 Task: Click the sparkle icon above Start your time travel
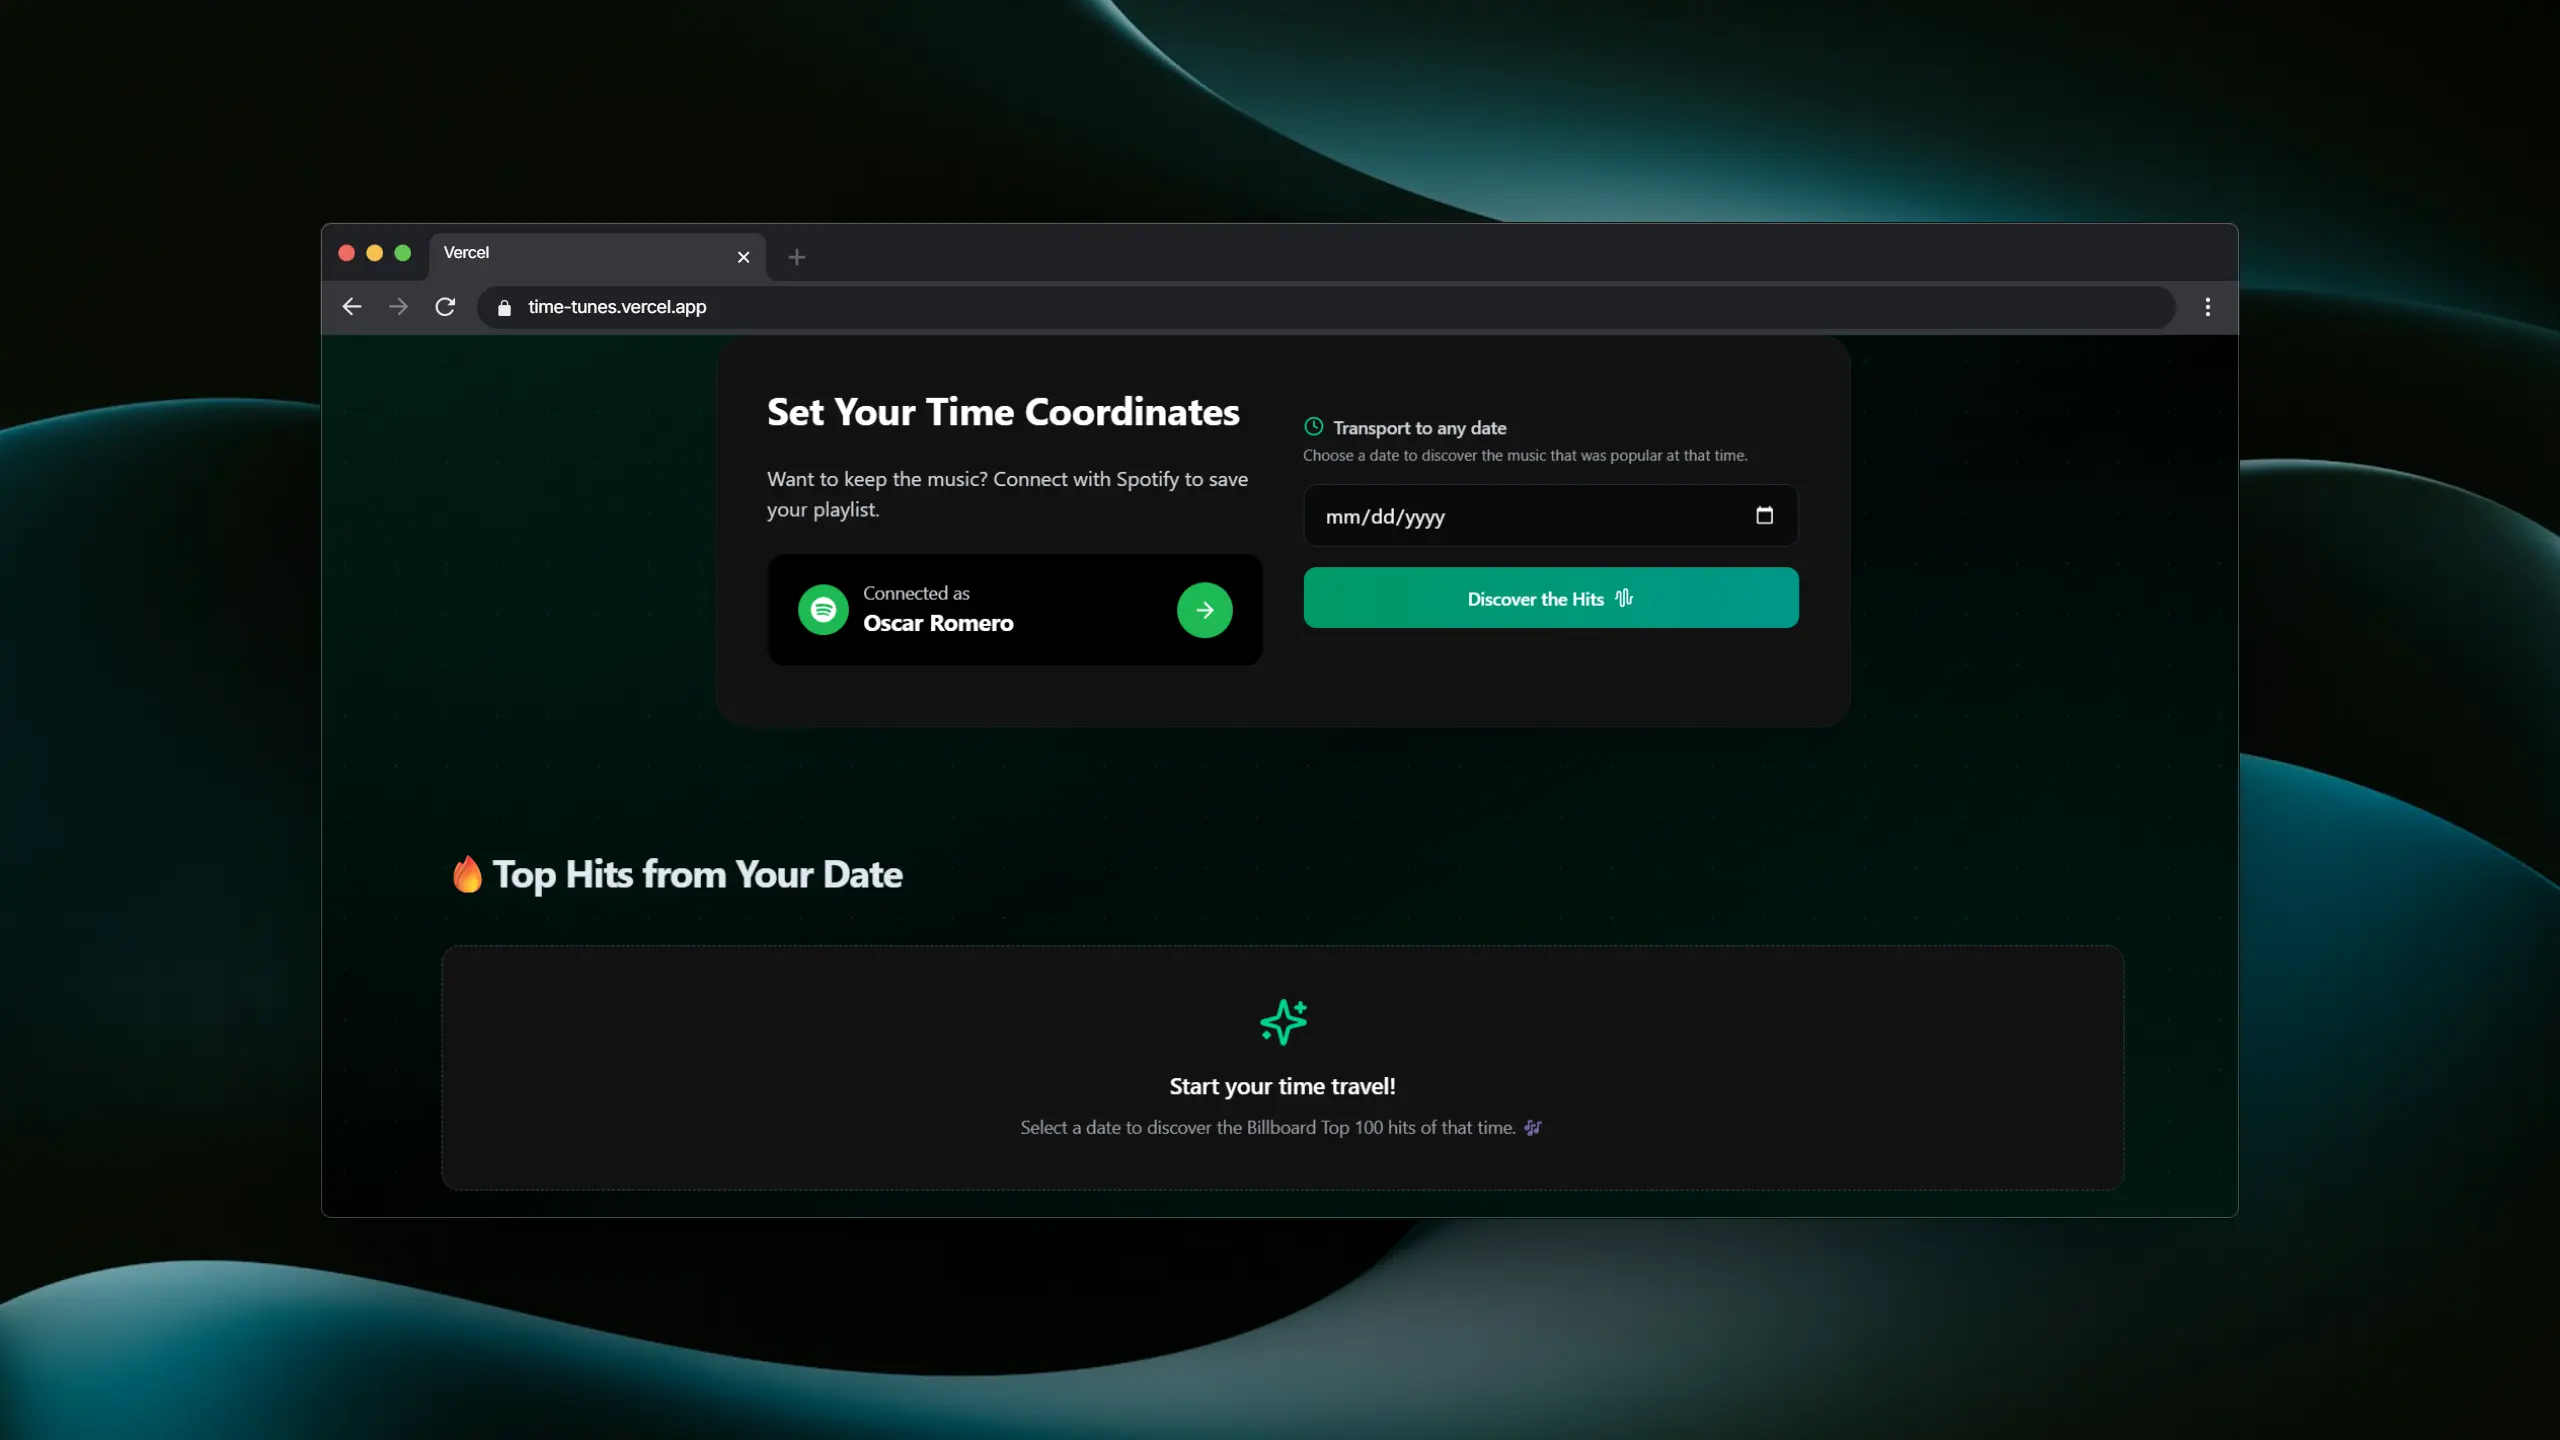click(x=1283, y=1022)
